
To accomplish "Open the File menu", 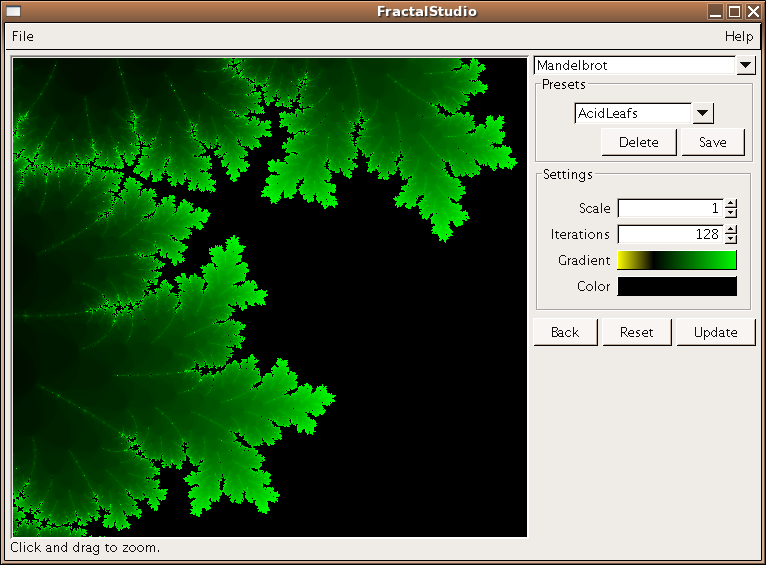I will tap(22, 36).
